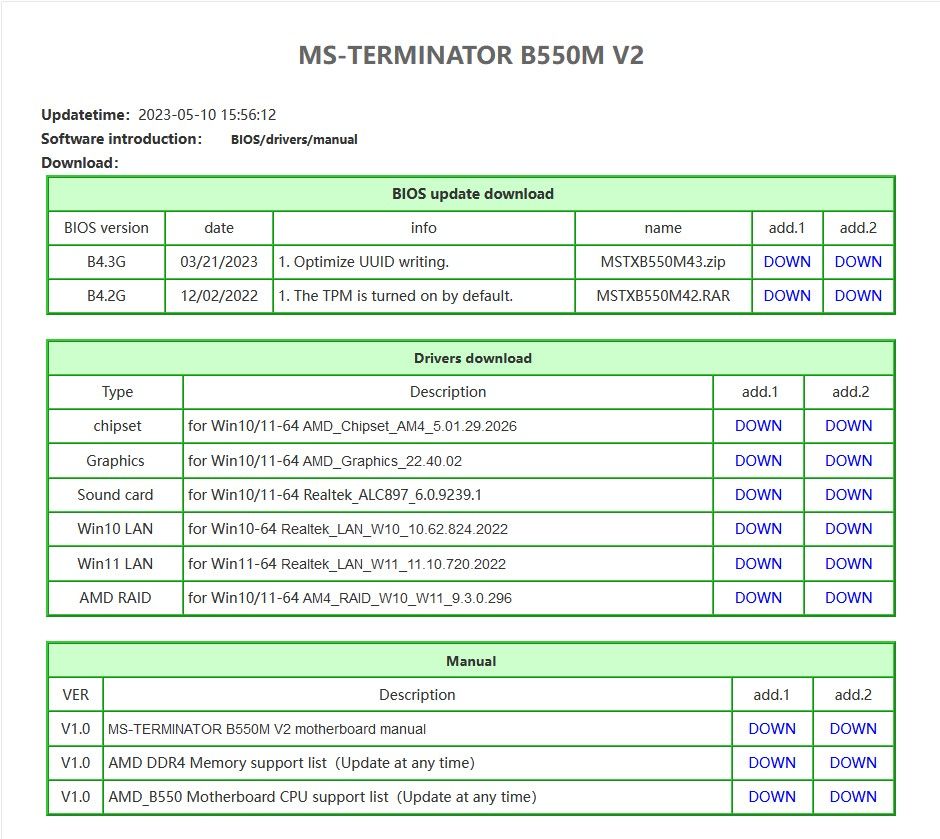Download AMD RAID driver via add.2 DOWN
Screen dimensions: 940x839
click(848, 598)
